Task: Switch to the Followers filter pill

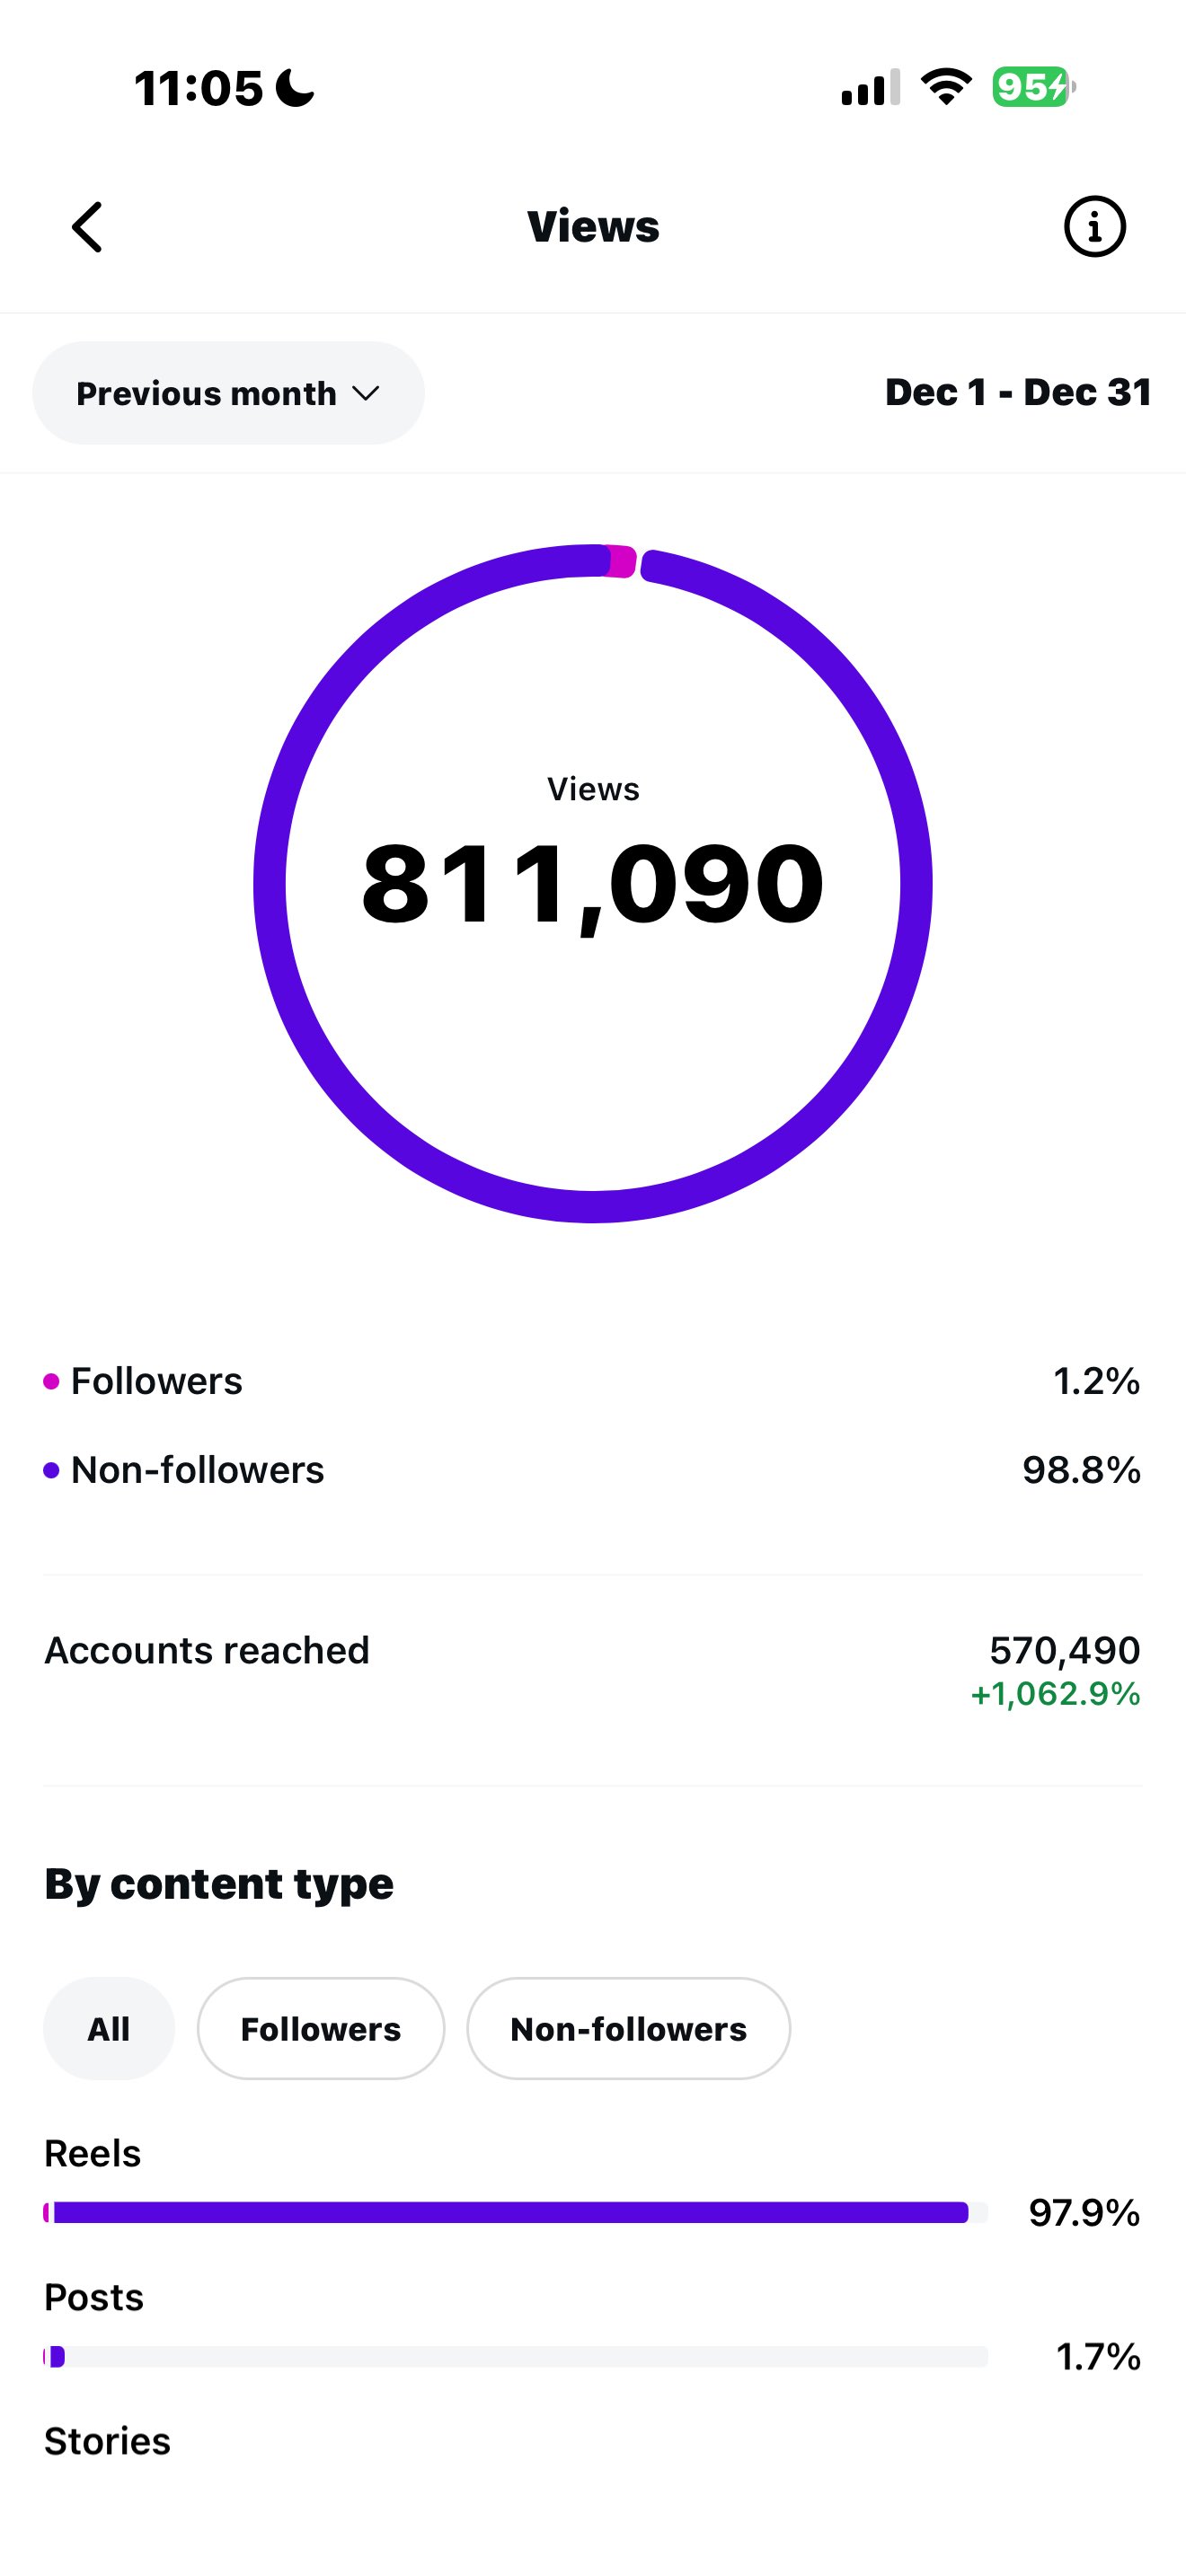Action: [320, 2028]
